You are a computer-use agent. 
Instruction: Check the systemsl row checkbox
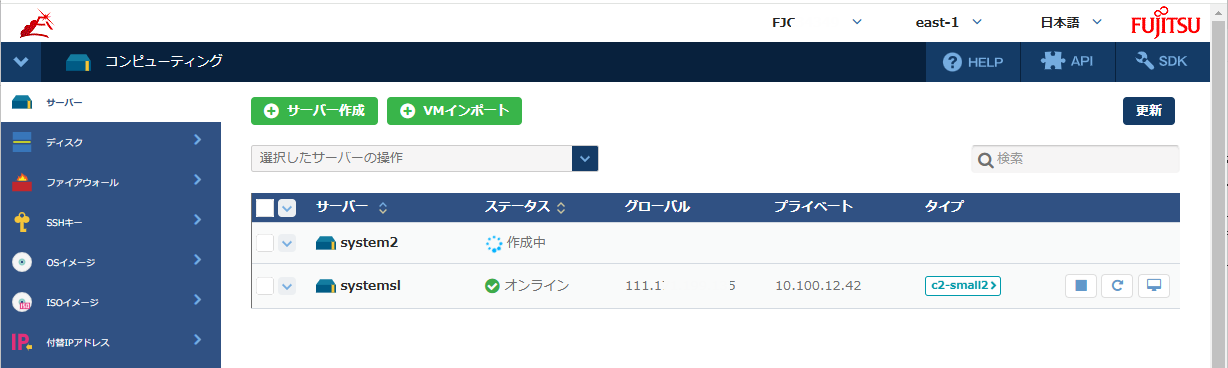point(265,286)
